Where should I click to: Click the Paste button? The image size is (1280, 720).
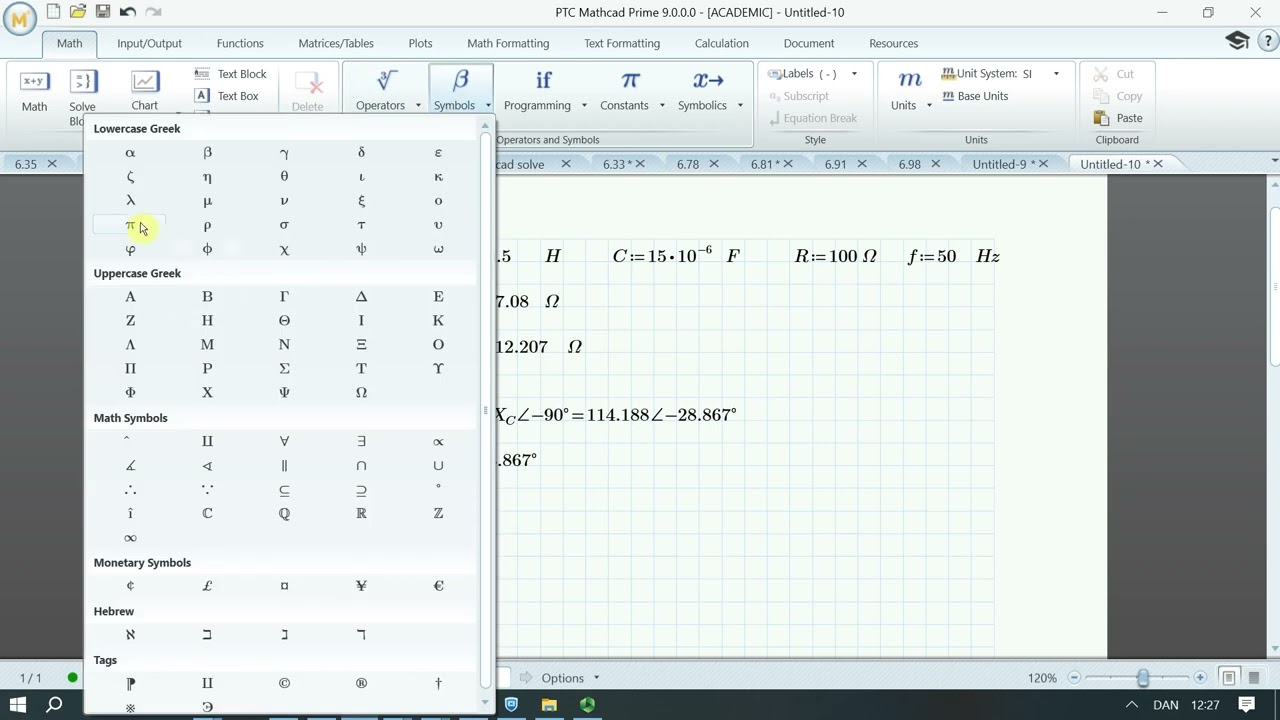pyautogui.click(x=1117, y=118)
